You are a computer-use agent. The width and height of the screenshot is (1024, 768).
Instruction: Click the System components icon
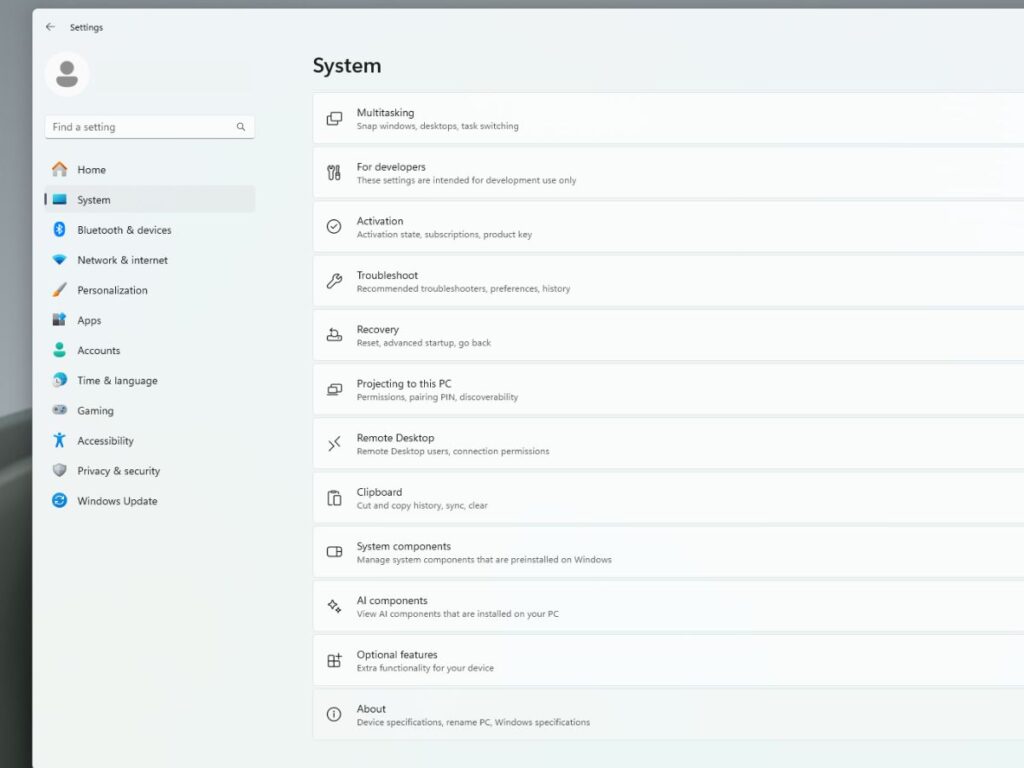(x=333, y=552)
